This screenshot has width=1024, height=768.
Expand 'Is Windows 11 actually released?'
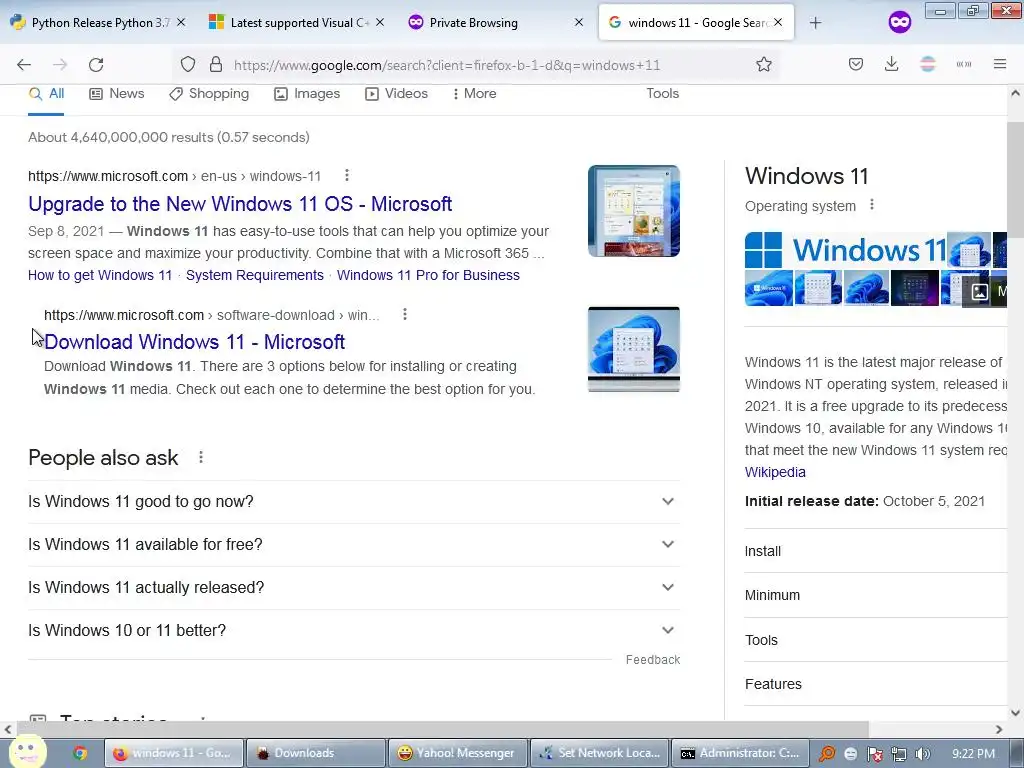pyautogui.click(x=354, y=588)
